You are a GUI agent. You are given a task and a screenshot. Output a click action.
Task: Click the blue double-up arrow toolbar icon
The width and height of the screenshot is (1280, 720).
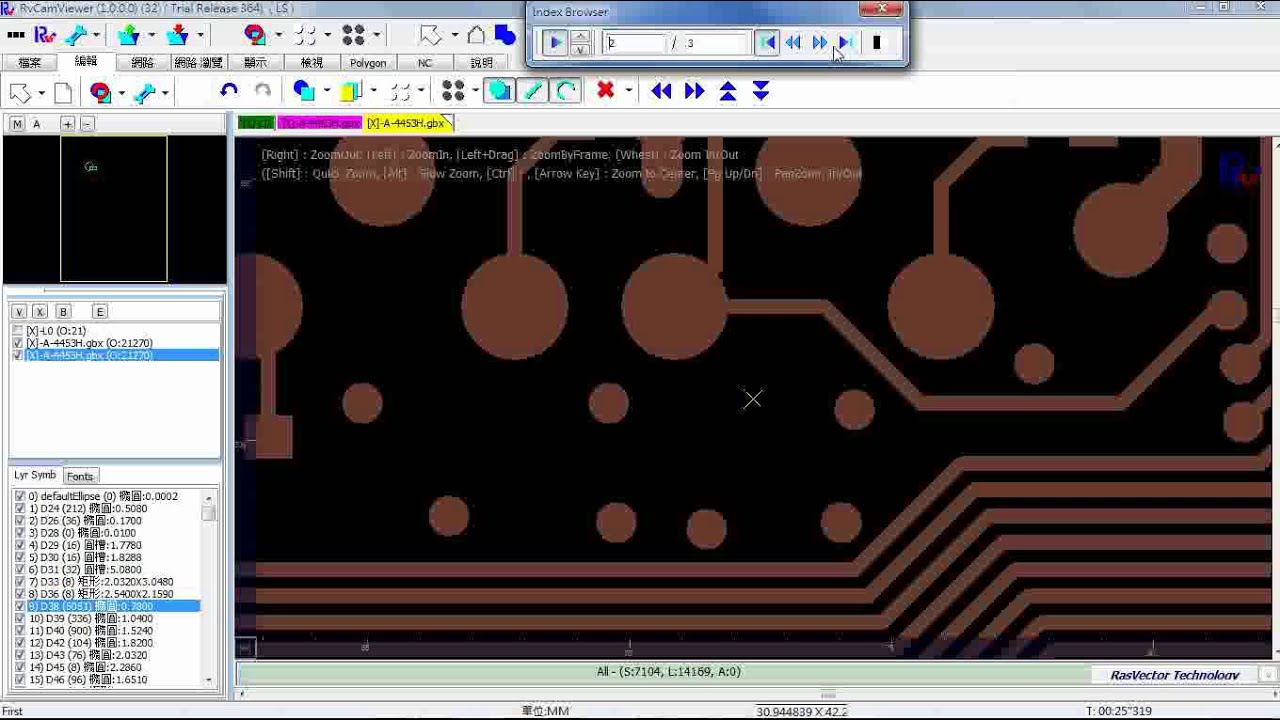728,91
